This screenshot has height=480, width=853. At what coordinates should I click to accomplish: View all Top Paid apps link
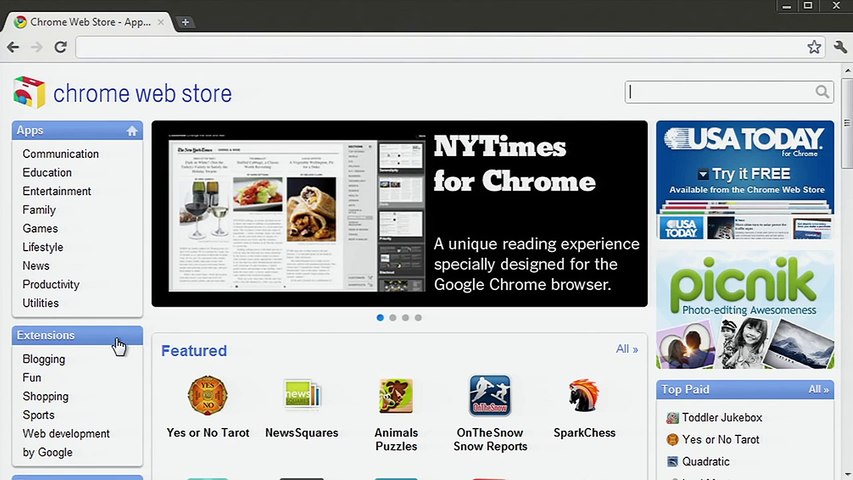click(818, 390)
